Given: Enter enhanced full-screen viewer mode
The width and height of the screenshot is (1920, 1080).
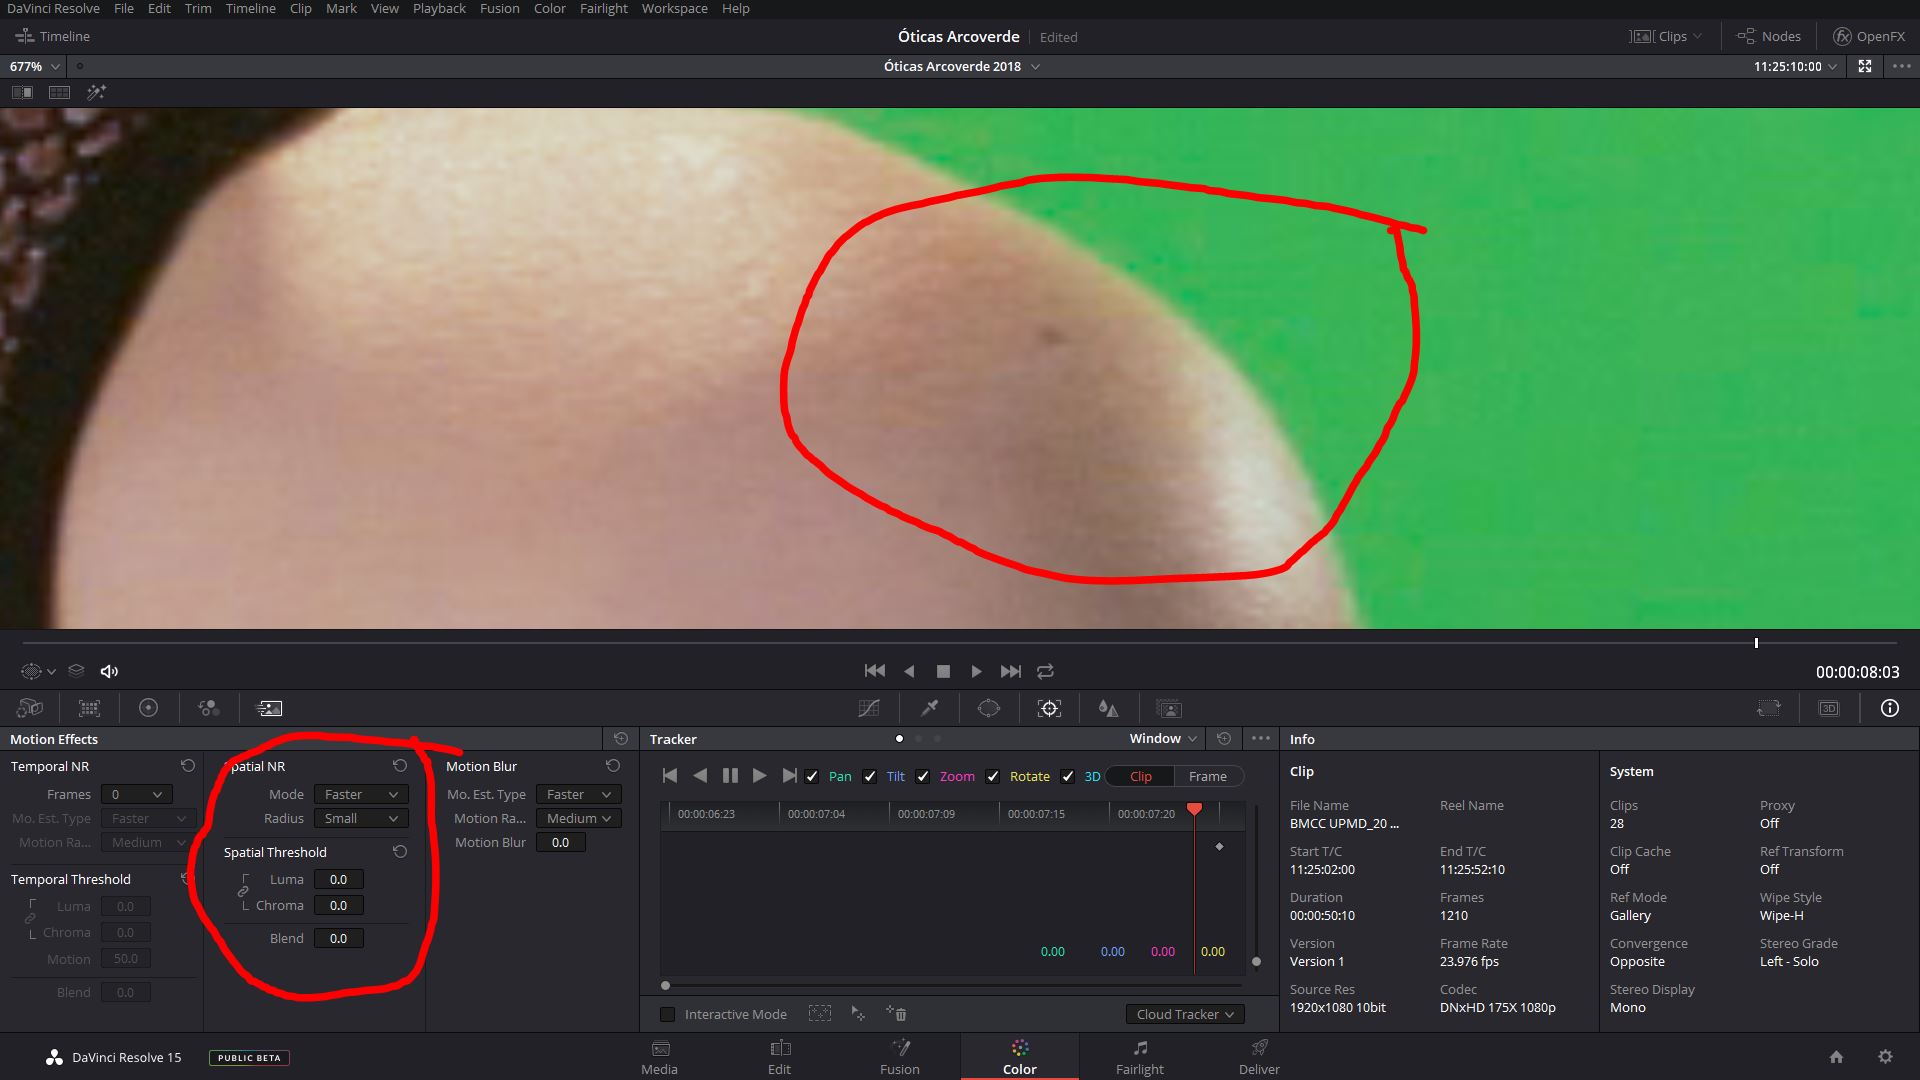Looking at the screenshot, I should coord(1865,66).
